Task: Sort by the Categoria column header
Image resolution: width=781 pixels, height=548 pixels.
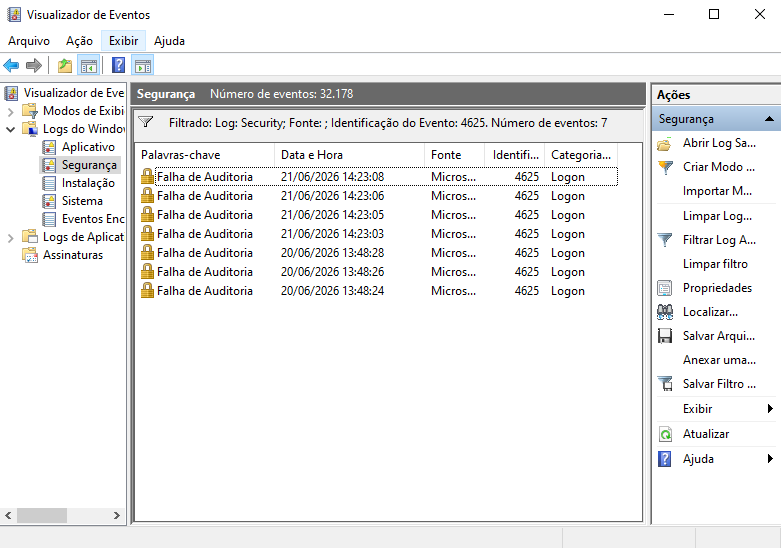Action: click(x=581, y=155)
